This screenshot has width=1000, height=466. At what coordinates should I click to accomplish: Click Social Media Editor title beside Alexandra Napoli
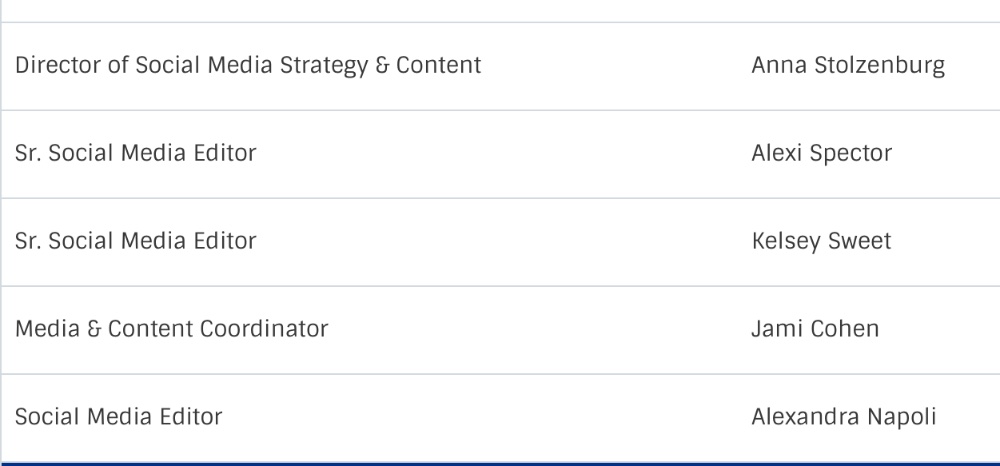[x=119, y=417]
